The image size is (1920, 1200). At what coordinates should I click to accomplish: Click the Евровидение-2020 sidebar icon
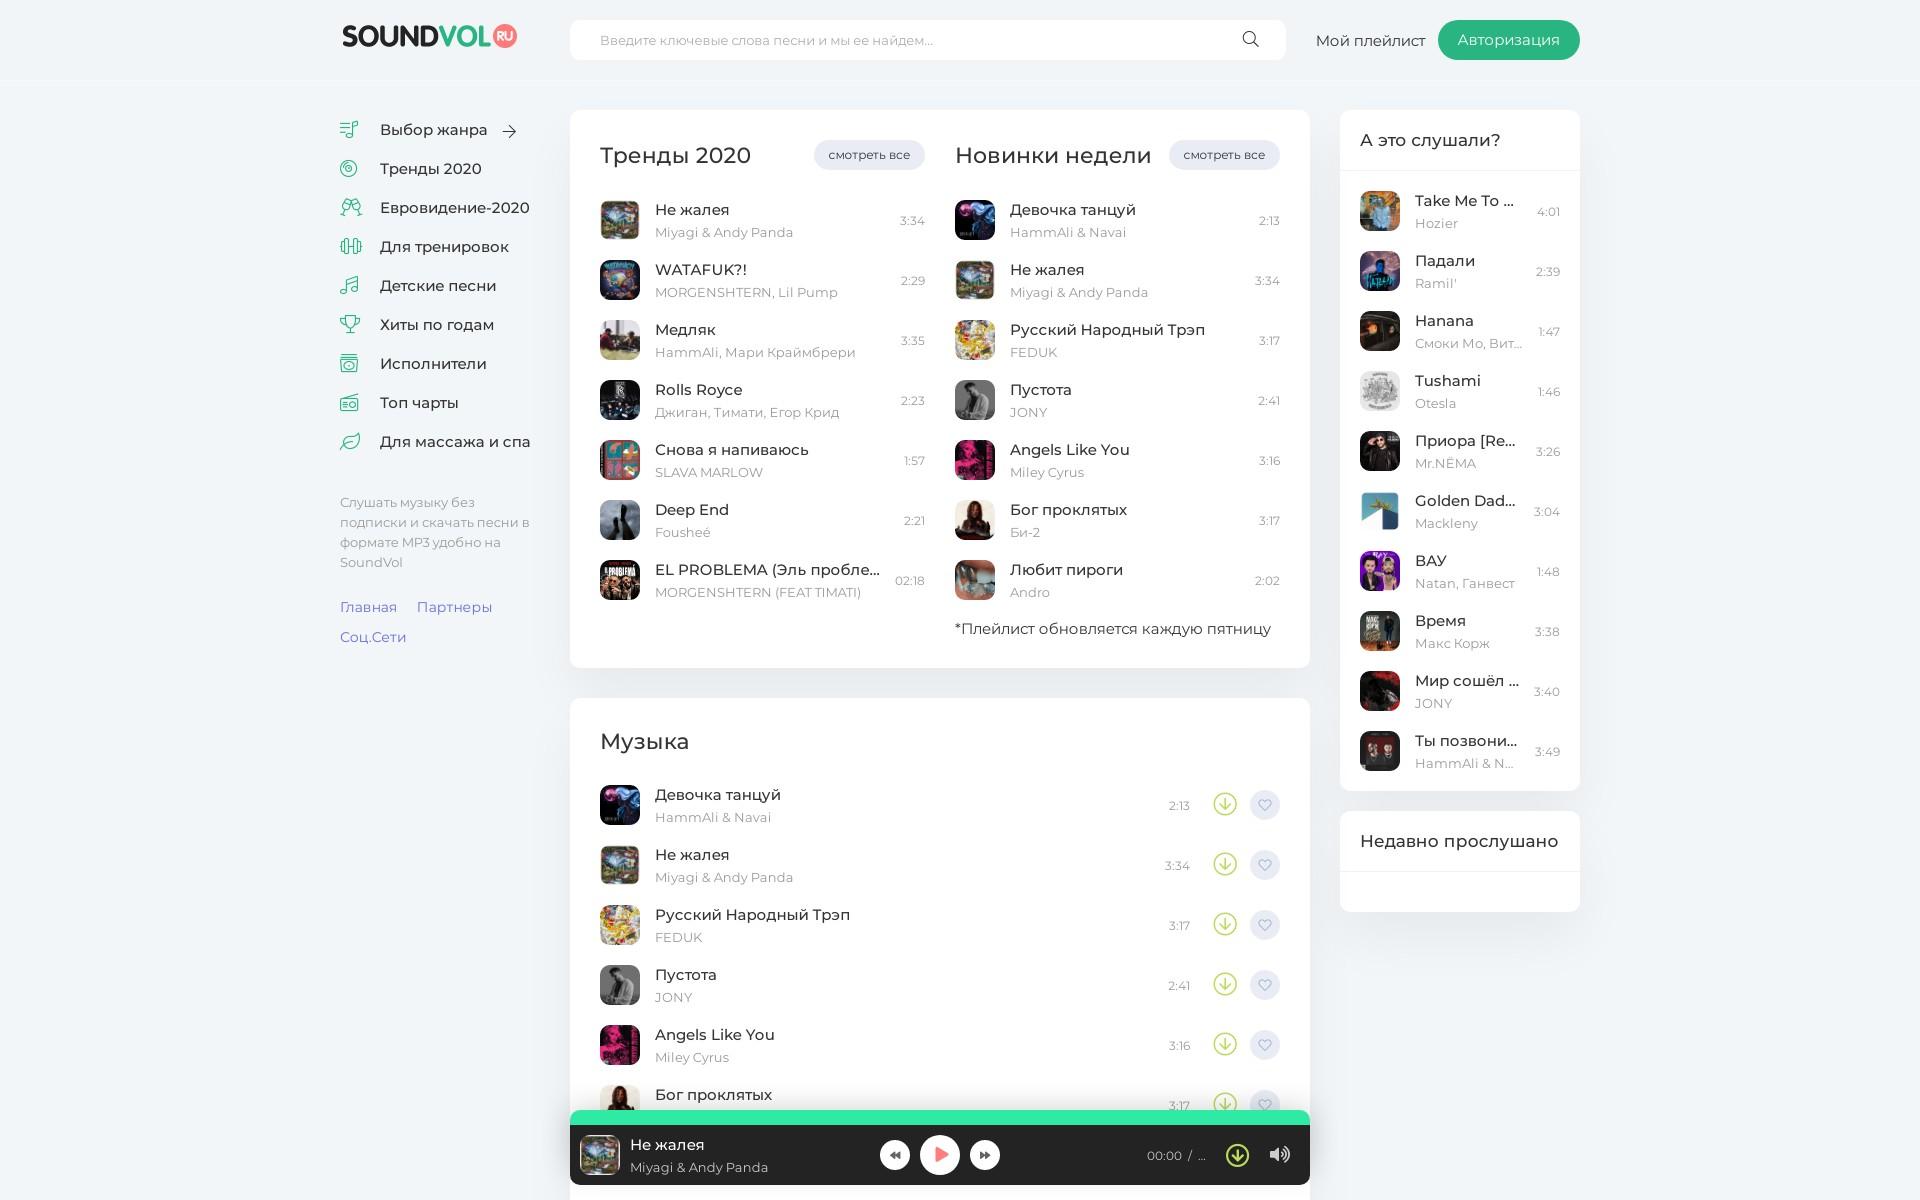350,207
